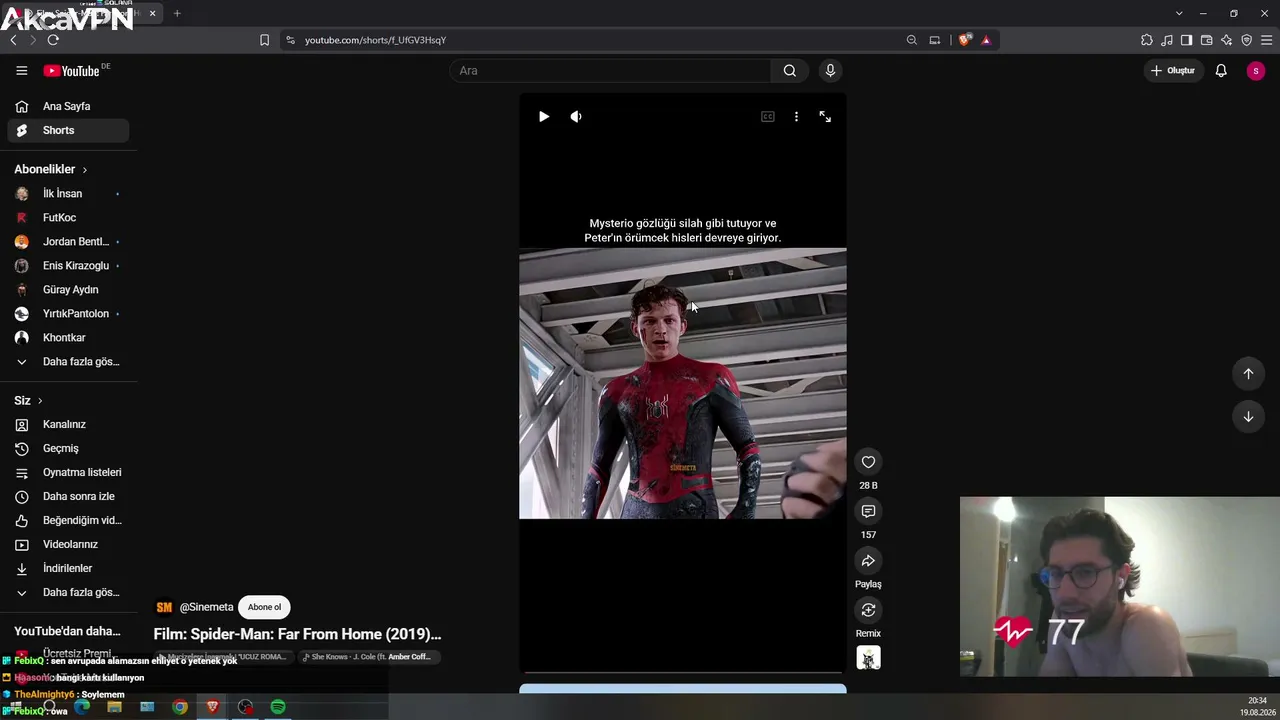Reload the current page
The width and height of the screenshot is (1280, 720).
tap(53, 40)
